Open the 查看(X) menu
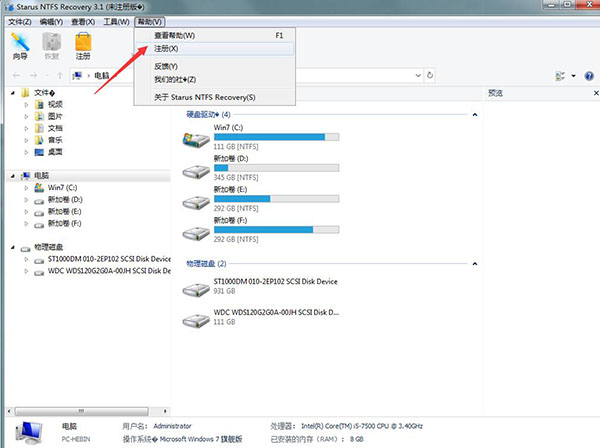The width and height of the screenshot is (600, 448). click(x=83, y=22)
